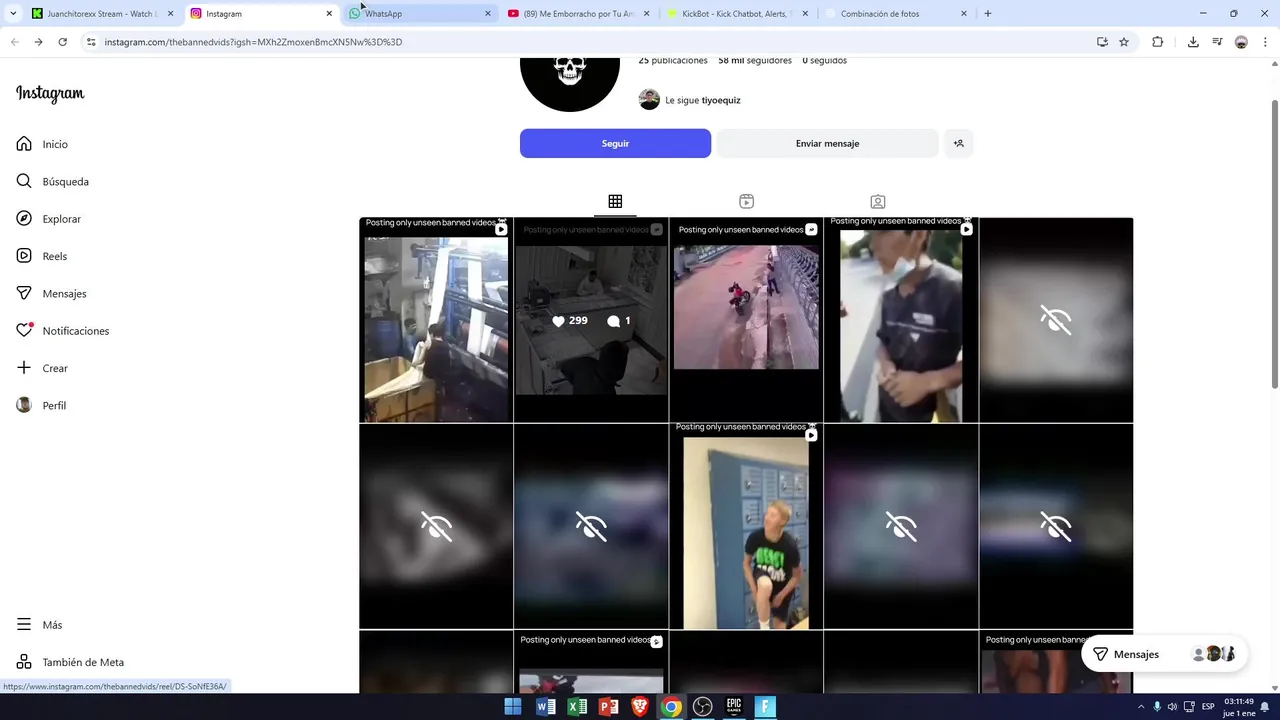Viewport: 1280px width, 720px height.
Task: Open Mensajes in the left sidebar
Action: point(52,294)
